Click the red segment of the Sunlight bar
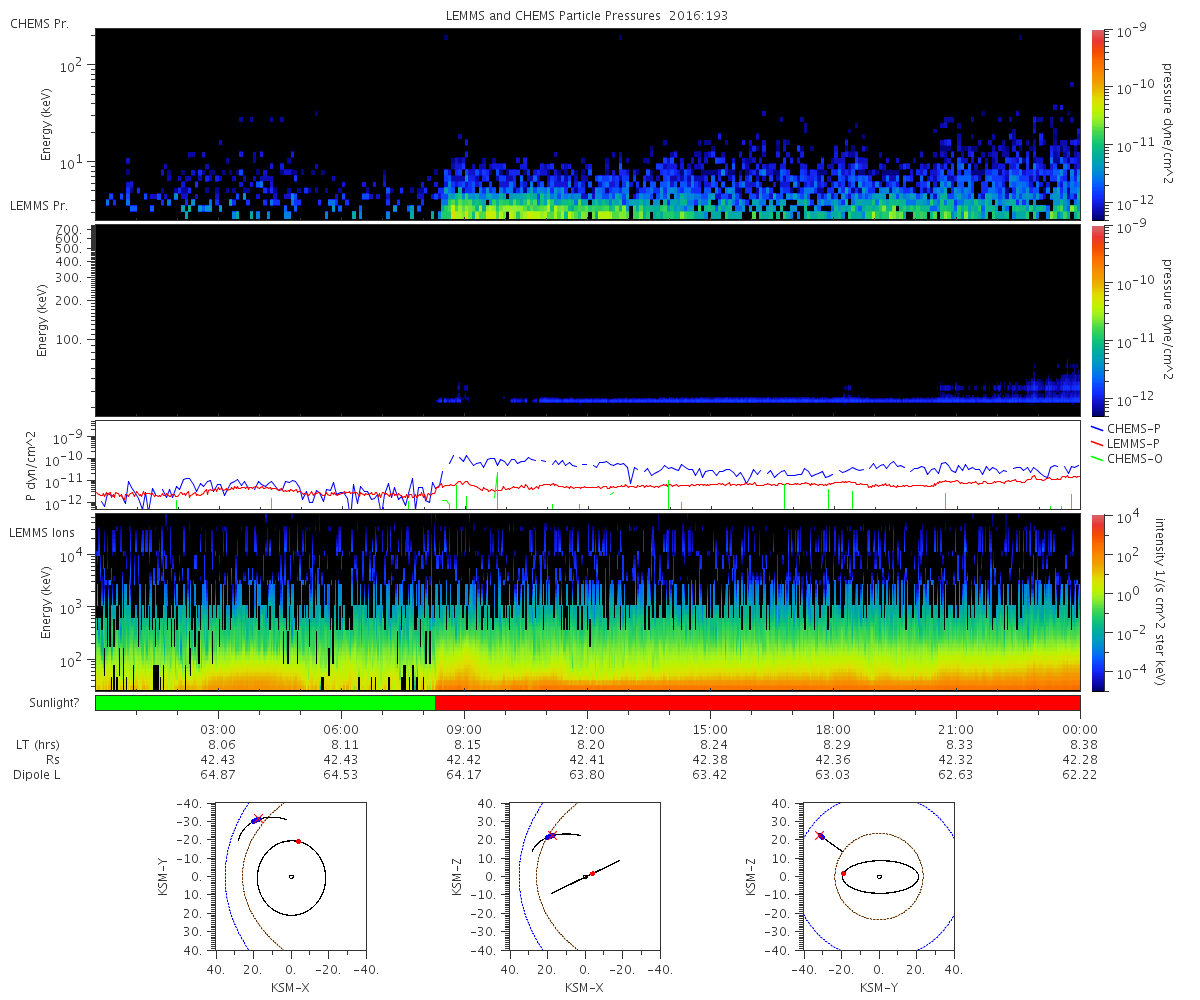 (758, 703)
